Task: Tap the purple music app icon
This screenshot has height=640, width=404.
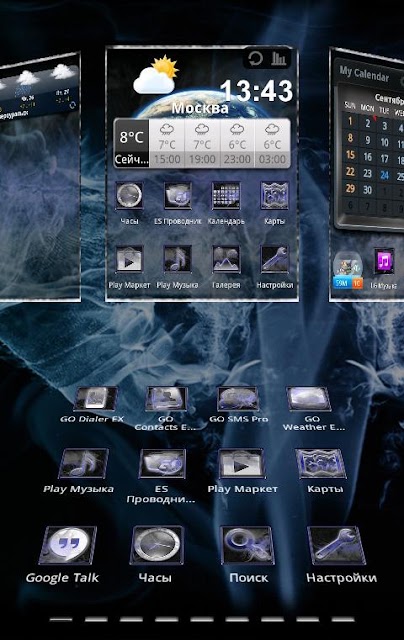Action: [384, 261]
